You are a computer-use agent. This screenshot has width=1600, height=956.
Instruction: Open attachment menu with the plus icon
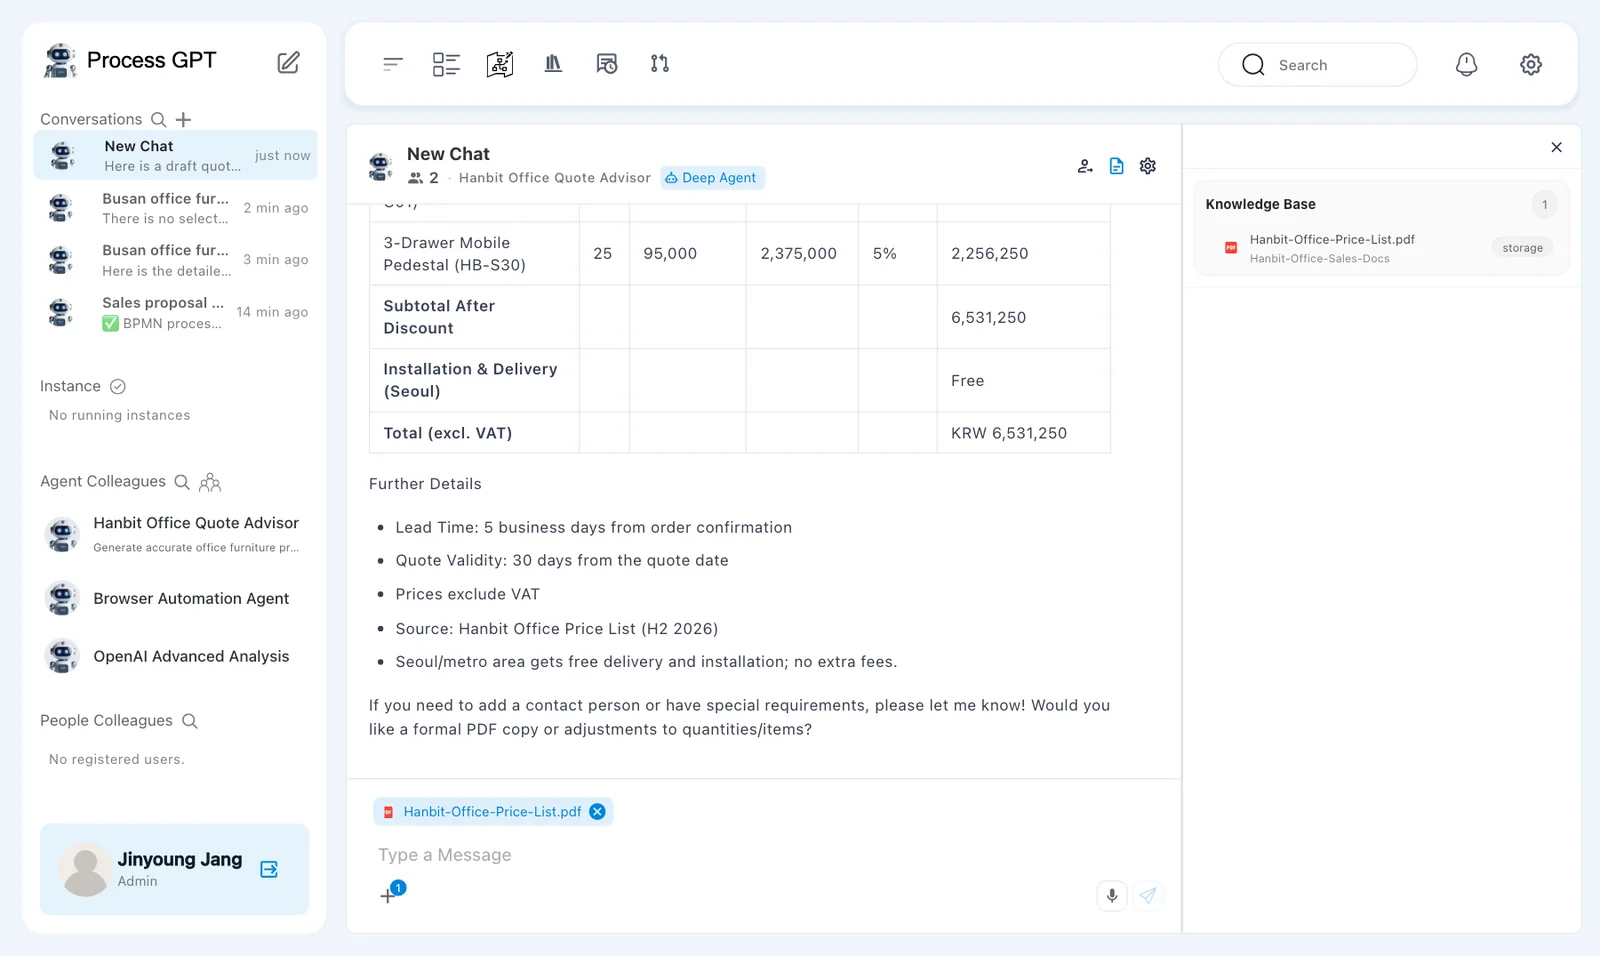388,896
